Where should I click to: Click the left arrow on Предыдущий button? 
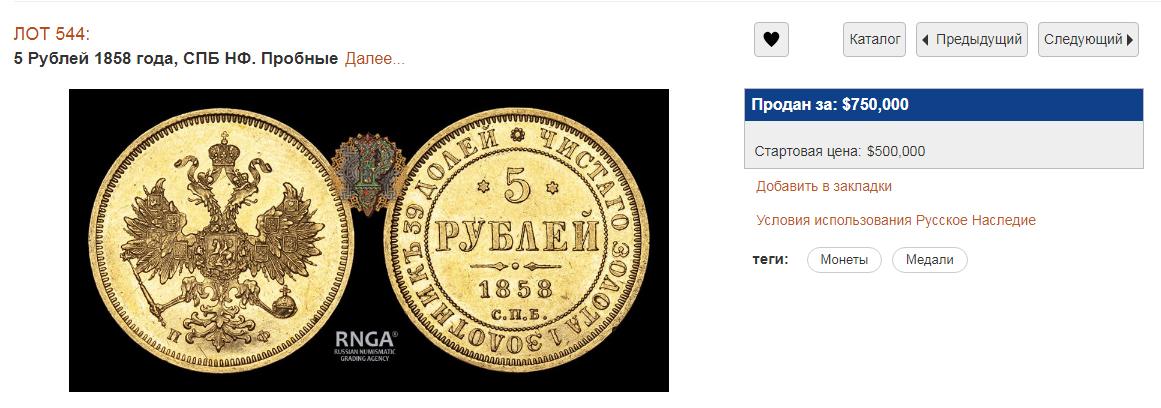tap(925, 40)
